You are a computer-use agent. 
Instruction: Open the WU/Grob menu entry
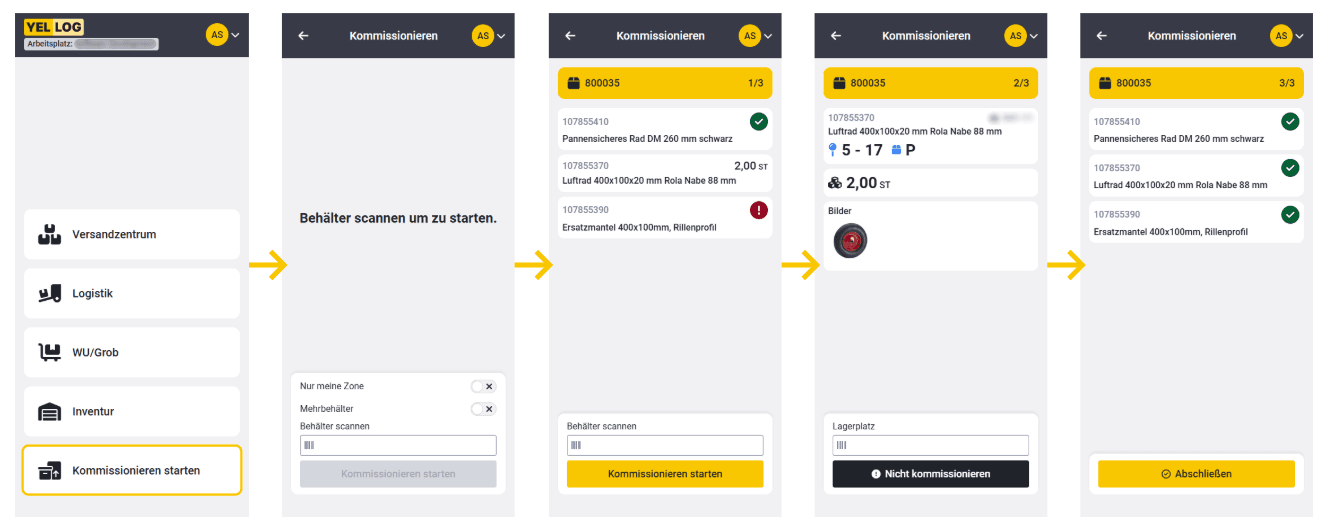[131, 352]
